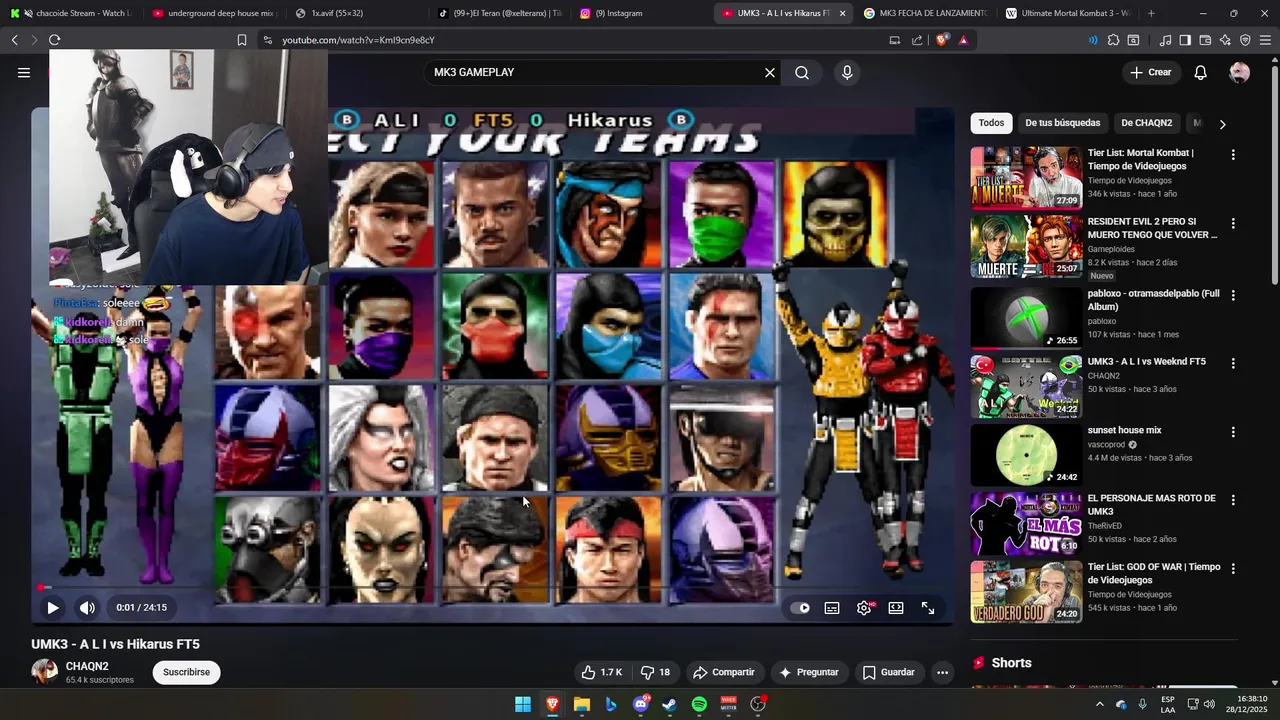Open the Tier List GOD OF WAR thumbnail
The image size is (1280, 720).
1026,591
